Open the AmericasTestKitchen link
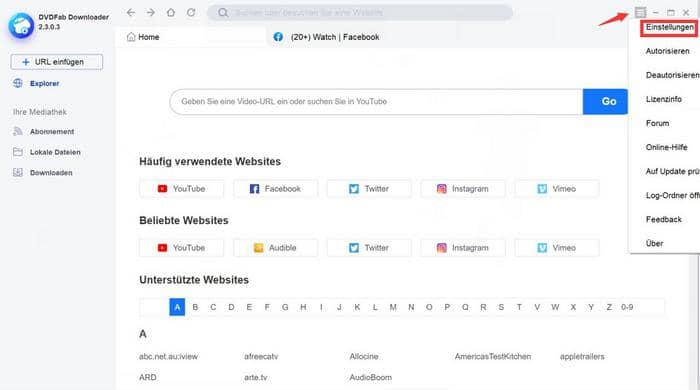 [493, 356]
